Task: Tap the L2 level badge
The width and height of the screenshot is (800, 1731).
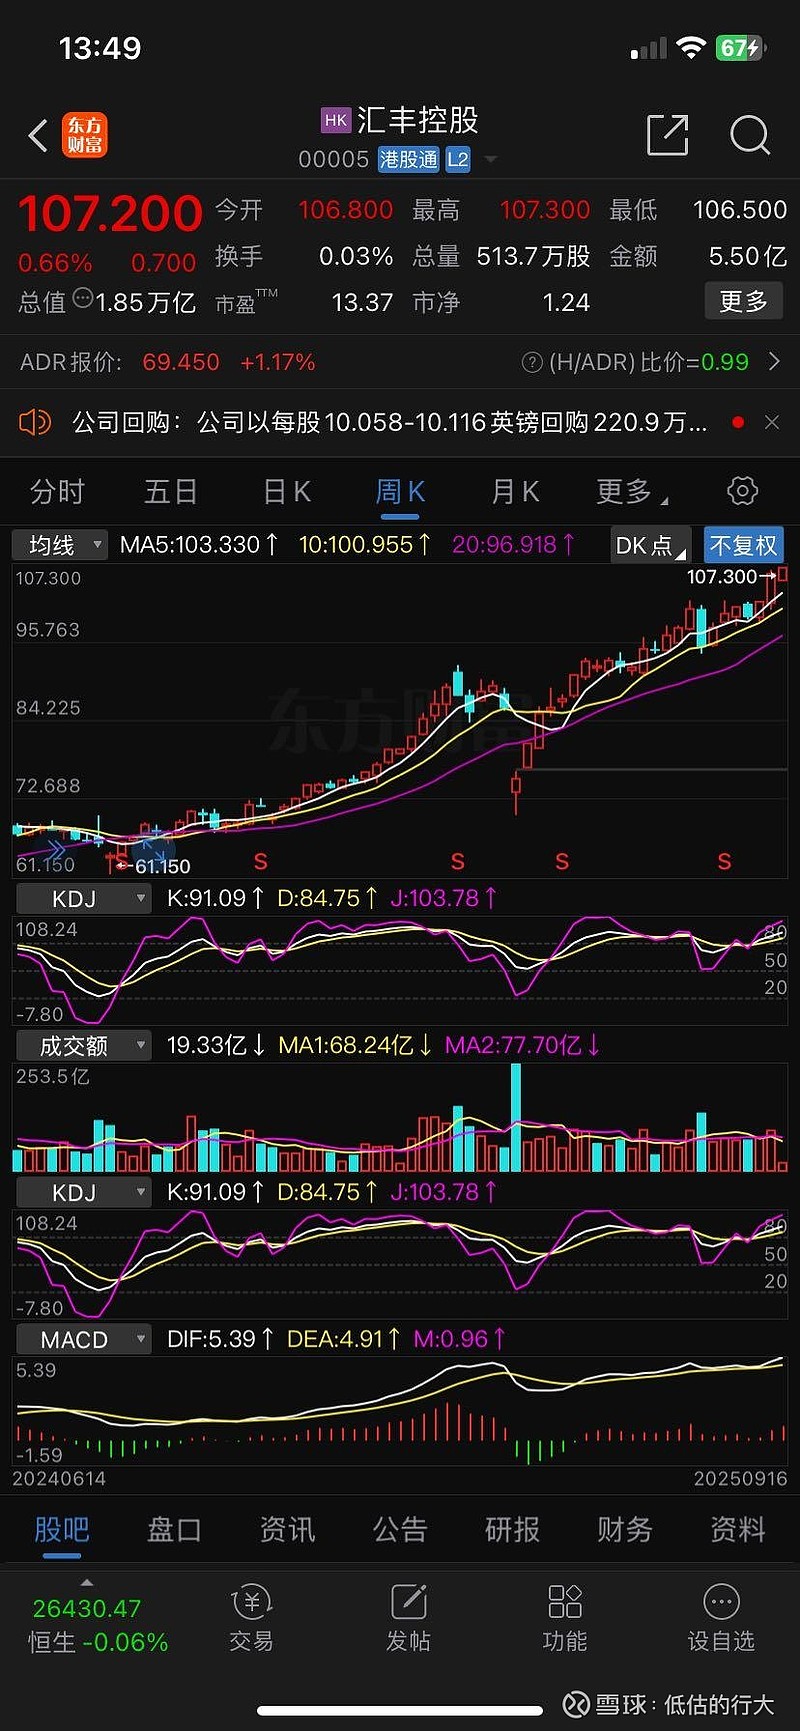Action: (458, 159)
